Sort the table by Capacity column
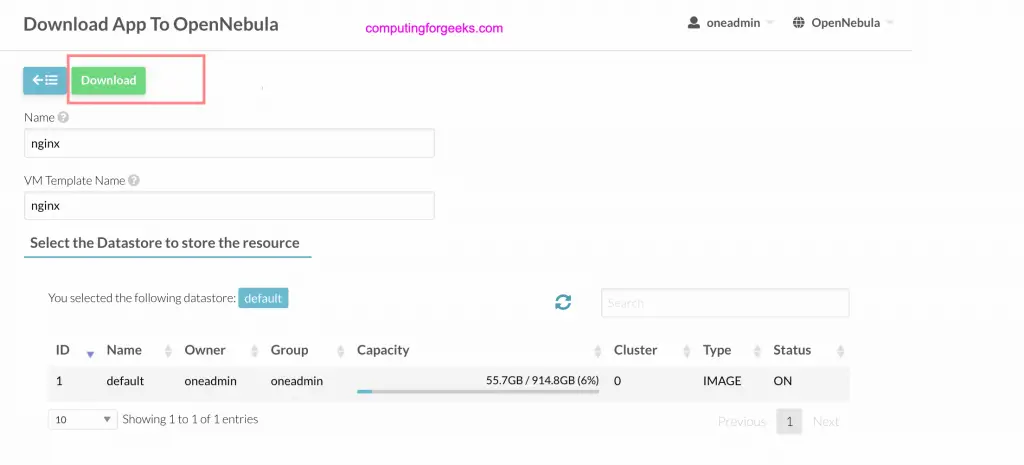 pyautogui.click(x=479, y=350)
